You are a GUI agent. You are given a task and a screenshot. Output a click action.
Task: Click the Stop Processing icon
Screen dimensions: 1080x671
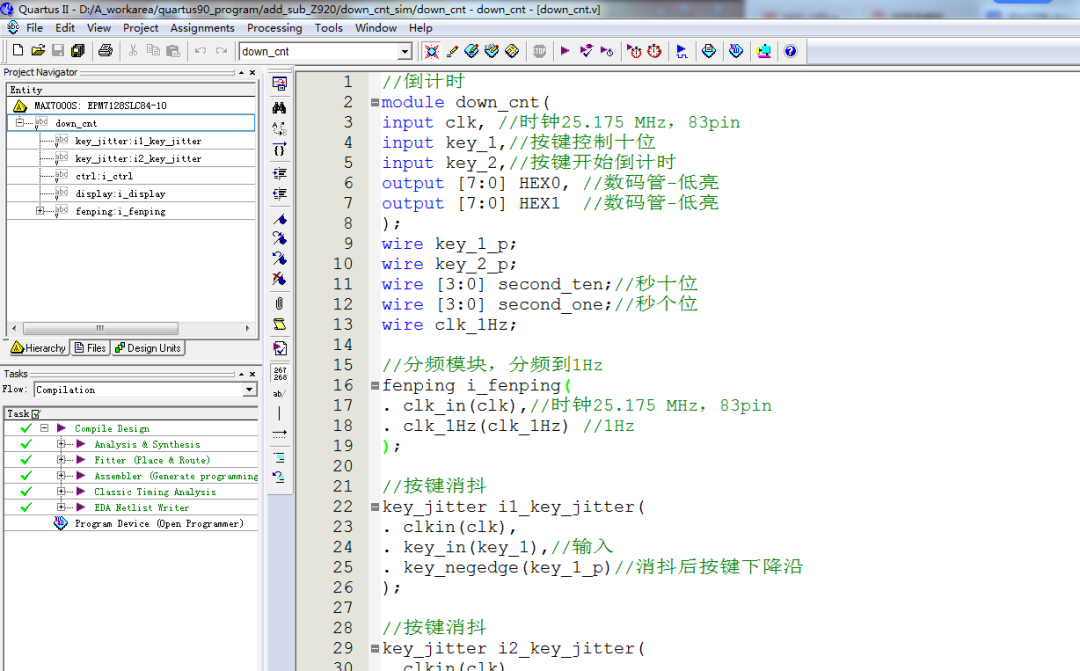click(x=539, y=51)
